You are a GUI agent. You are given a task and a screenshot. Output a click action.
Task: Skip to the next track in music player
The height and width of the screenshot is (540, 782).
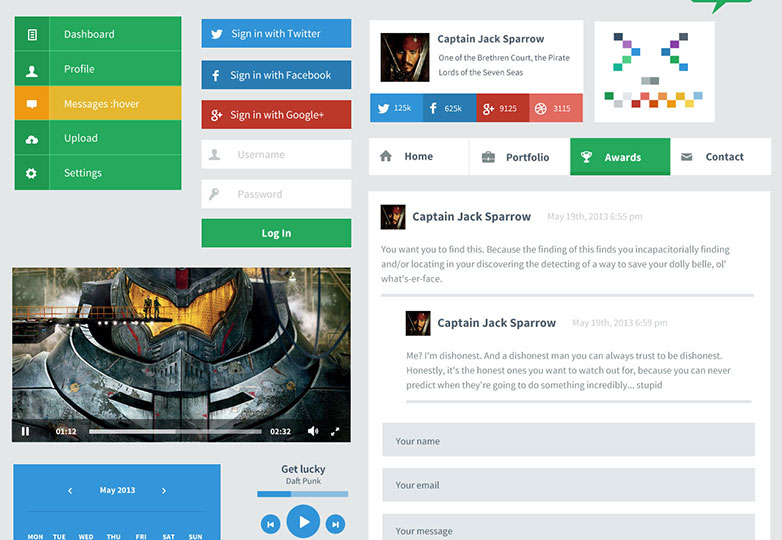(336, 523)
